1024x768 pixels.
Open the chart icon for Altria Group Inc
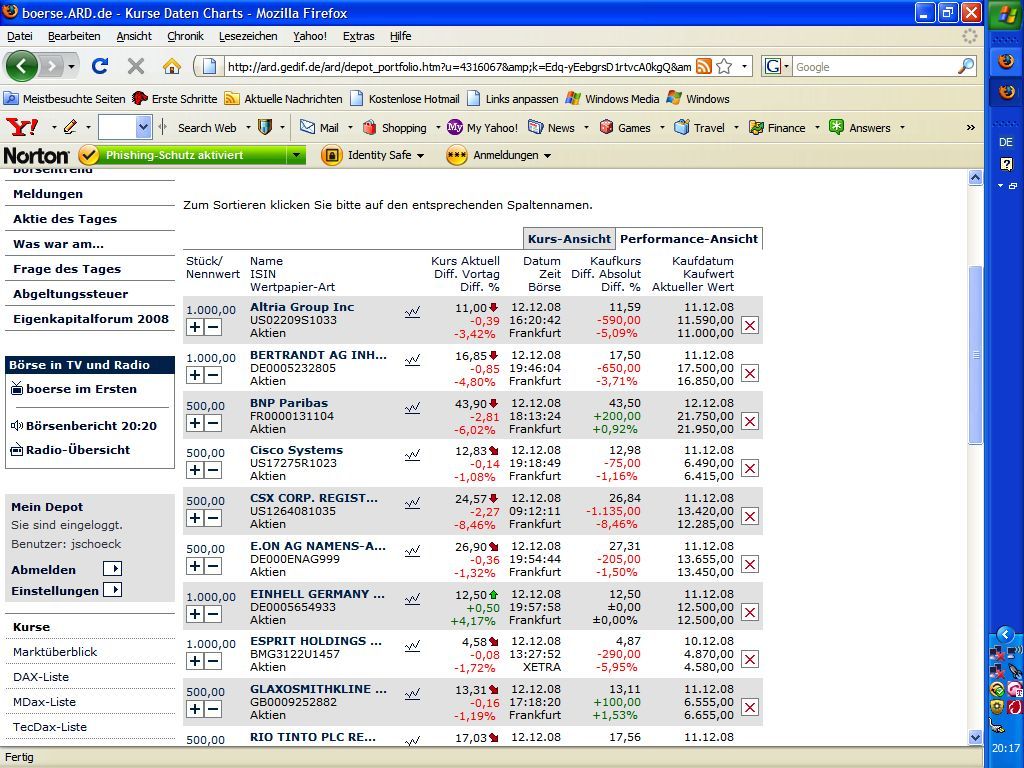(x=412, y=312)
